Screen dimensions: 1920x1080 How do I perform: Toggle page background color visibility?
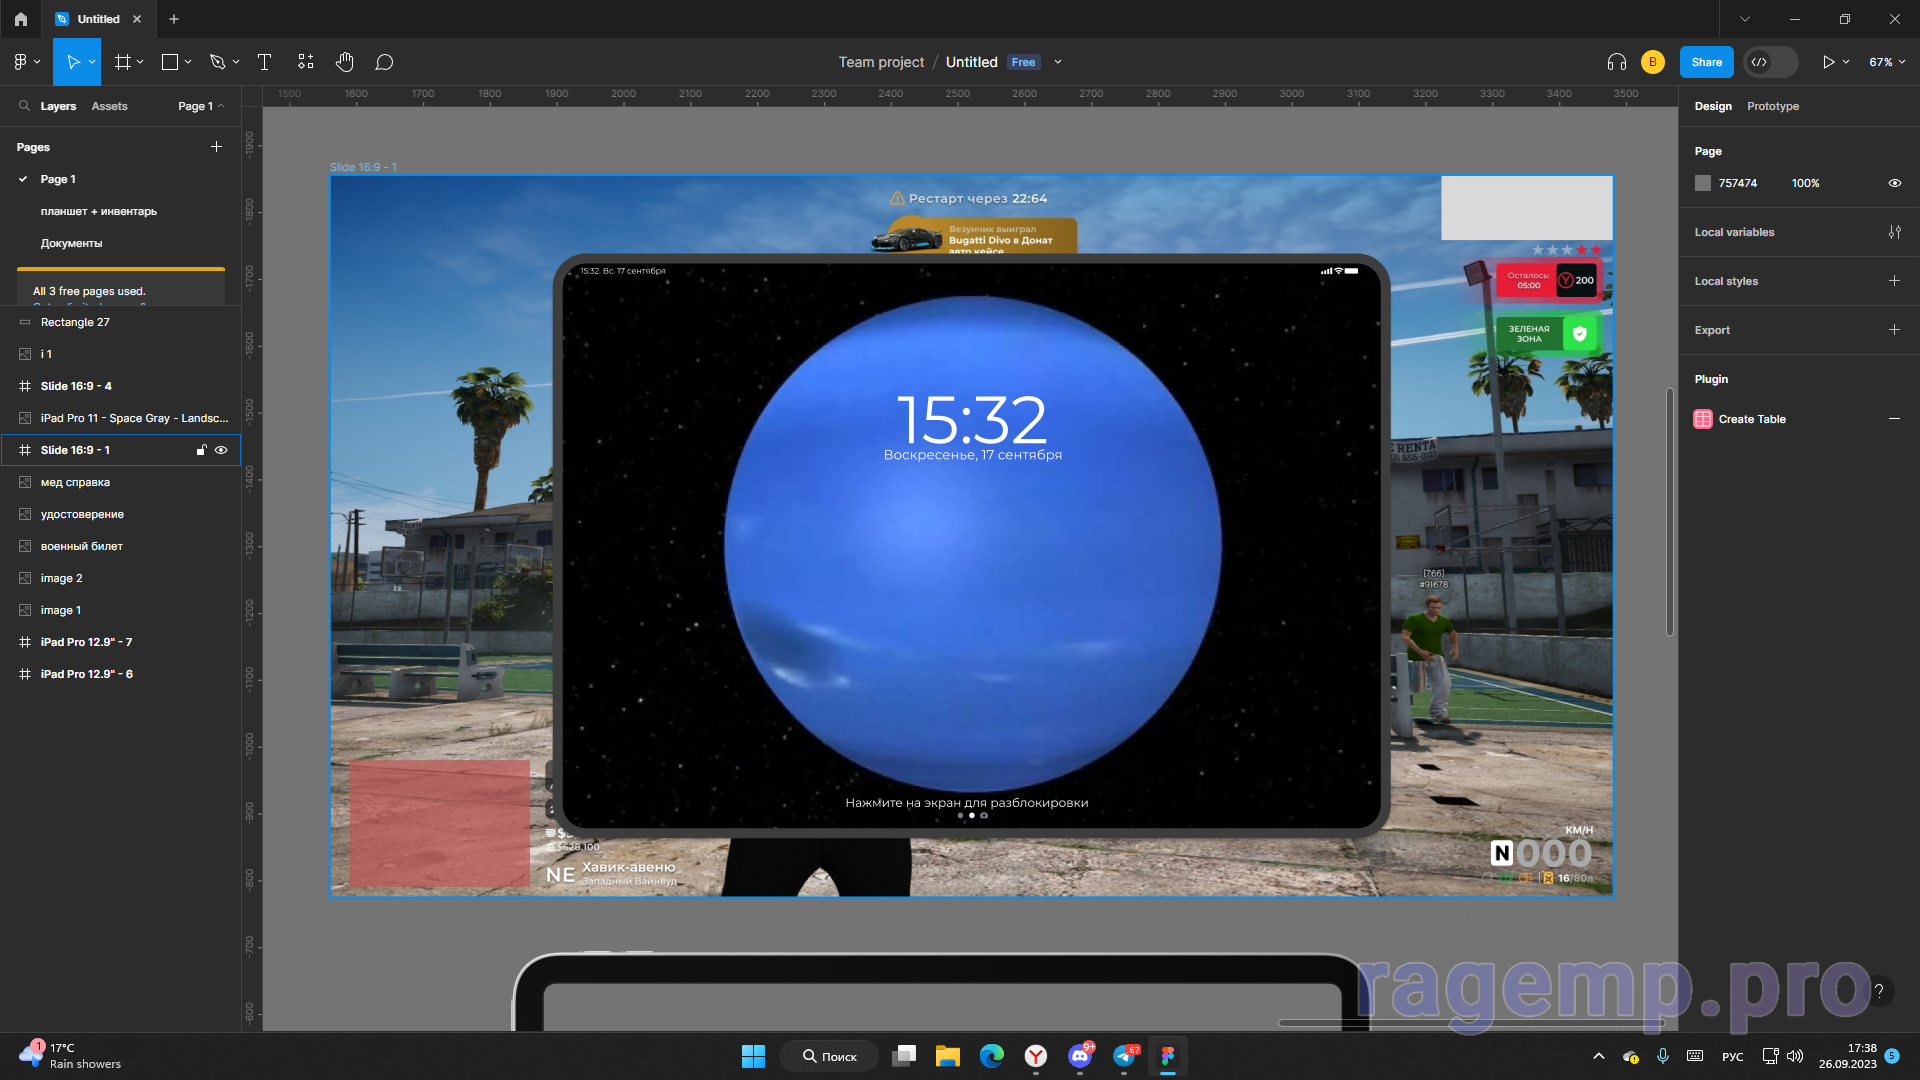[x=1894, y=183]
